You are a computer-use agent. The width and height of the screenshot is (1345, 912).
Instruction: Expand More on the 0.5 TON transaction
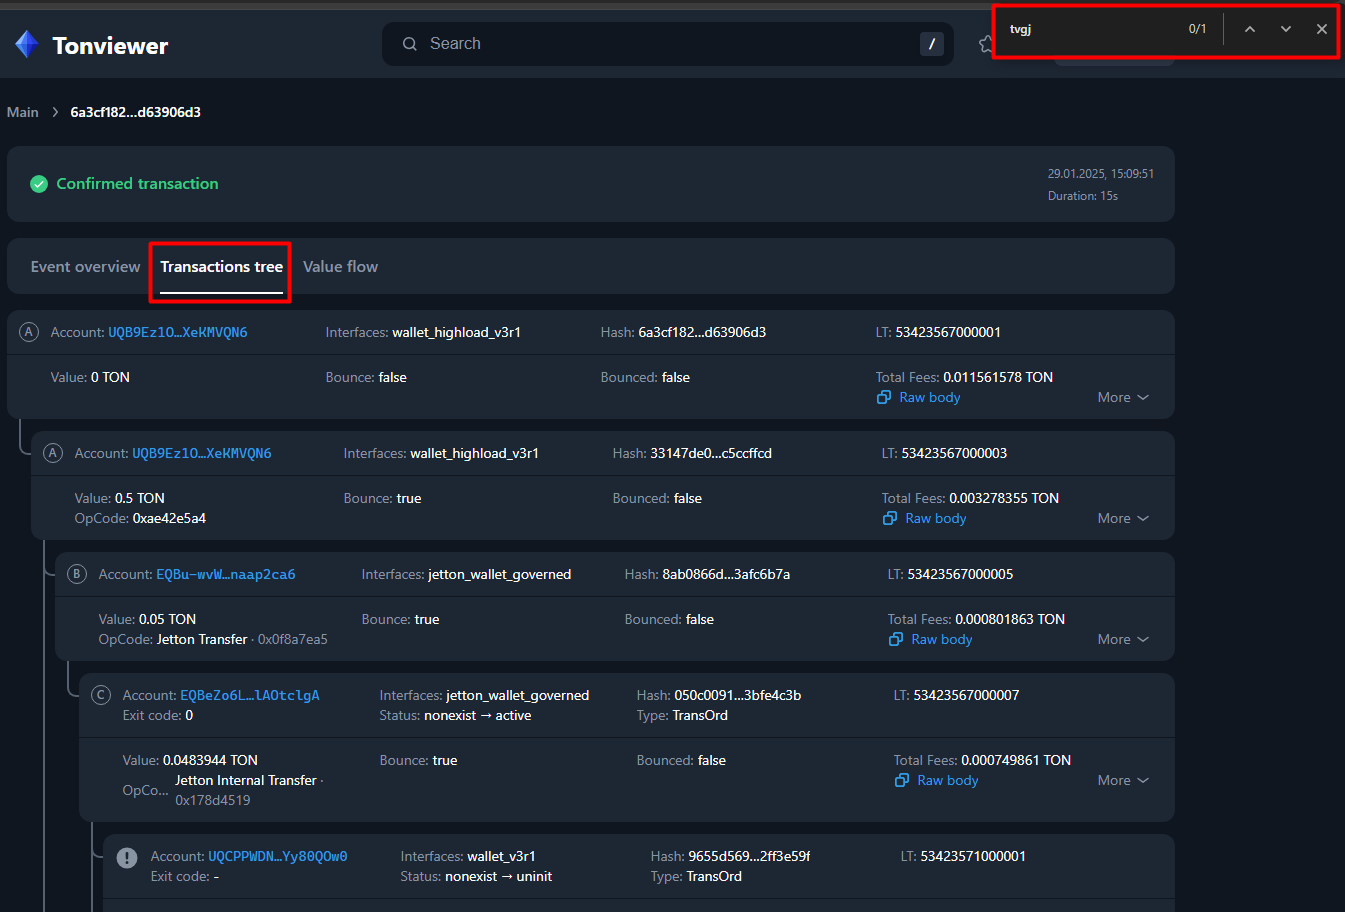click(1122, 518)
